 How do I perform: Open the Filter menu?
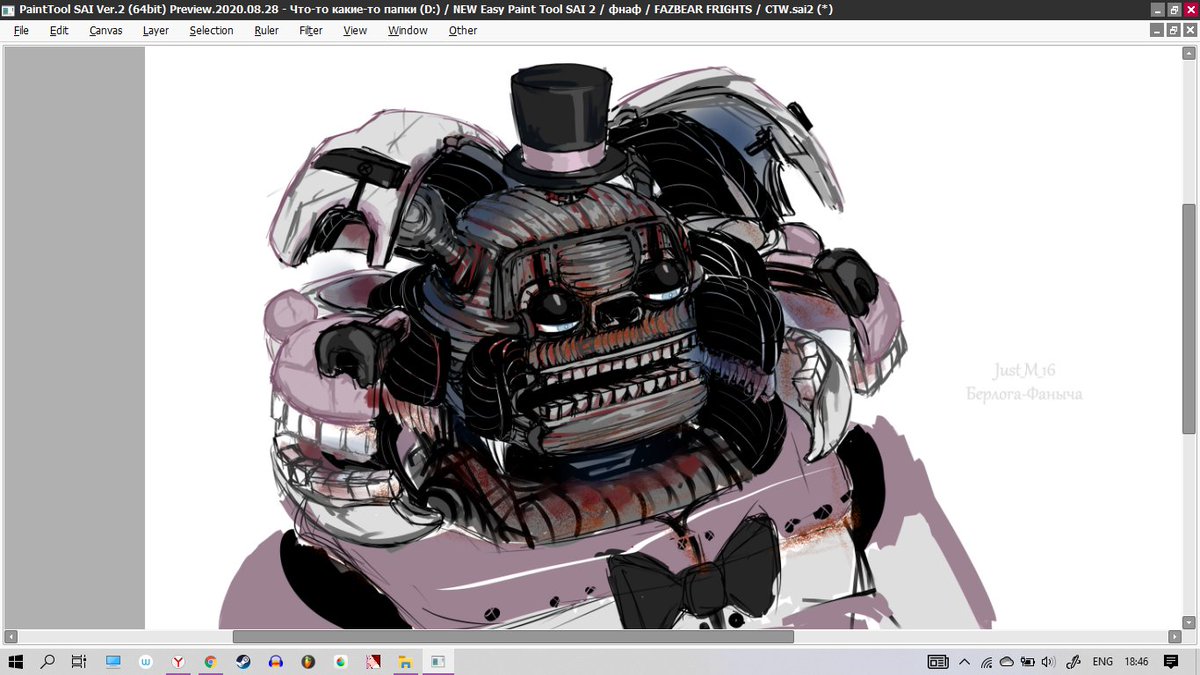pos(310,30)
